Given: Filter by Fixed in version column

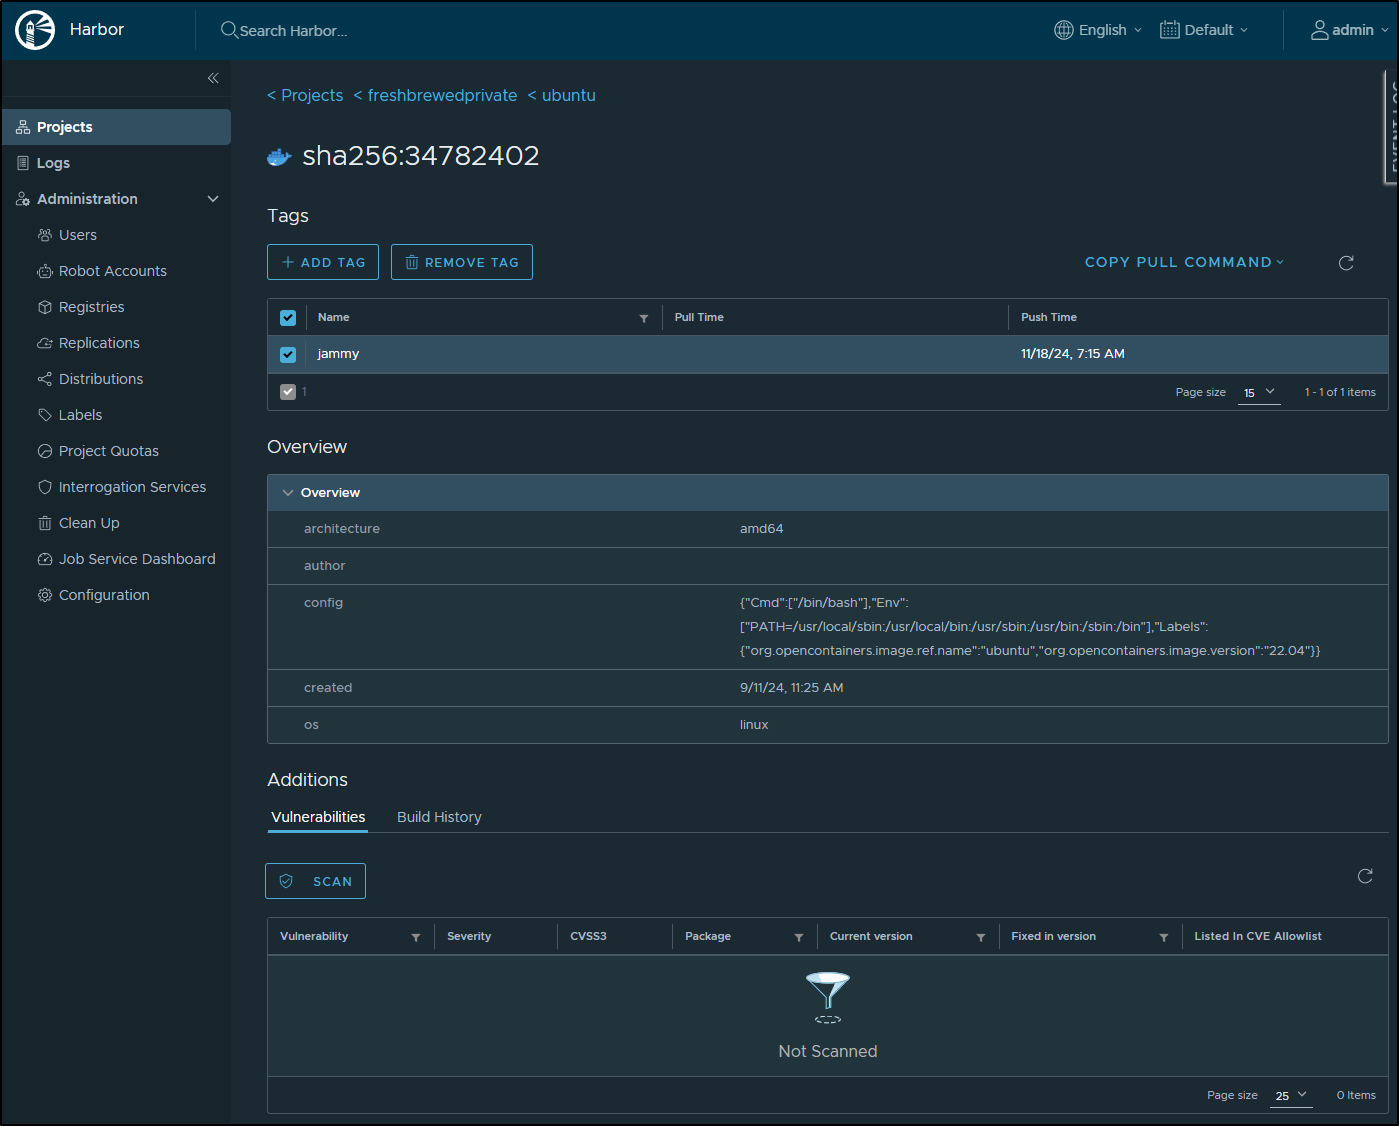Looking at the screenshot, I should point(1164,937).
